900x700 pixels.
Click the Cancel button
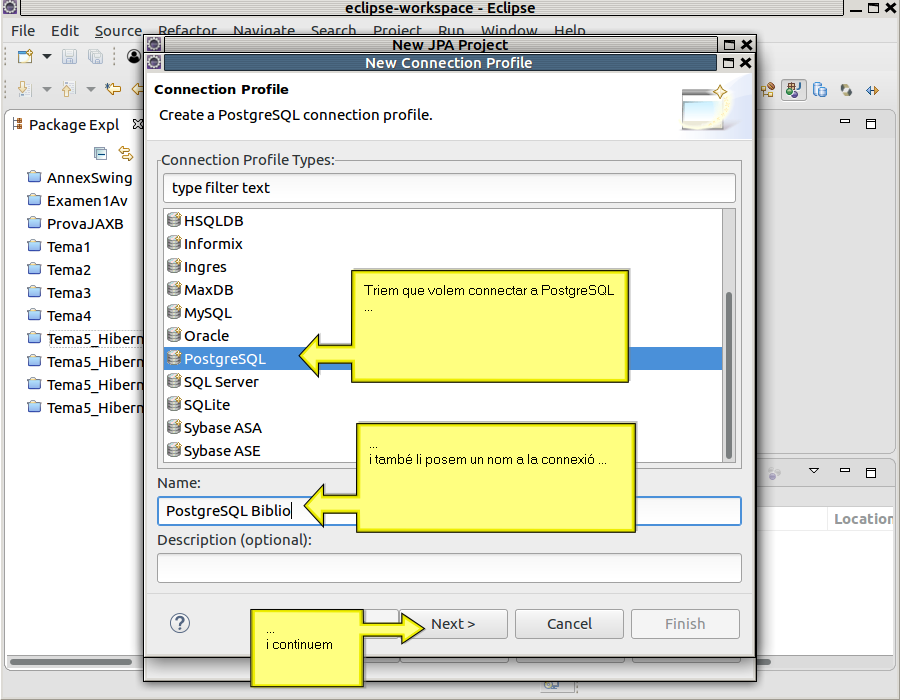tap(569, 624)
